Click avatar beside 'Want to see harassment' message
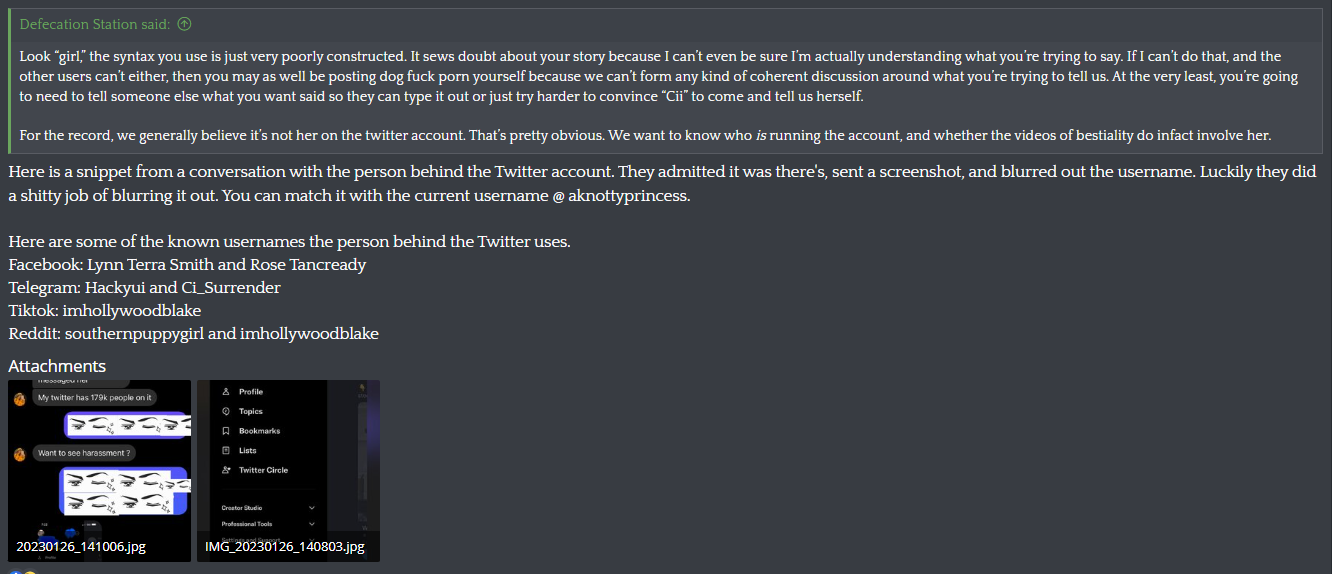The width and height of the screenshot is (1332, 574). coord(19,454)
